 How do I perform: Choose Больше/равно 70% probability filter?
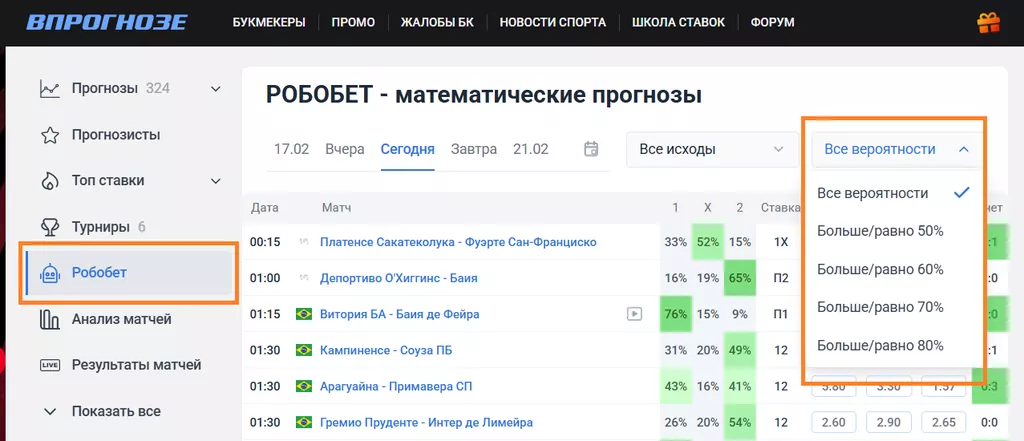(880, 307)
